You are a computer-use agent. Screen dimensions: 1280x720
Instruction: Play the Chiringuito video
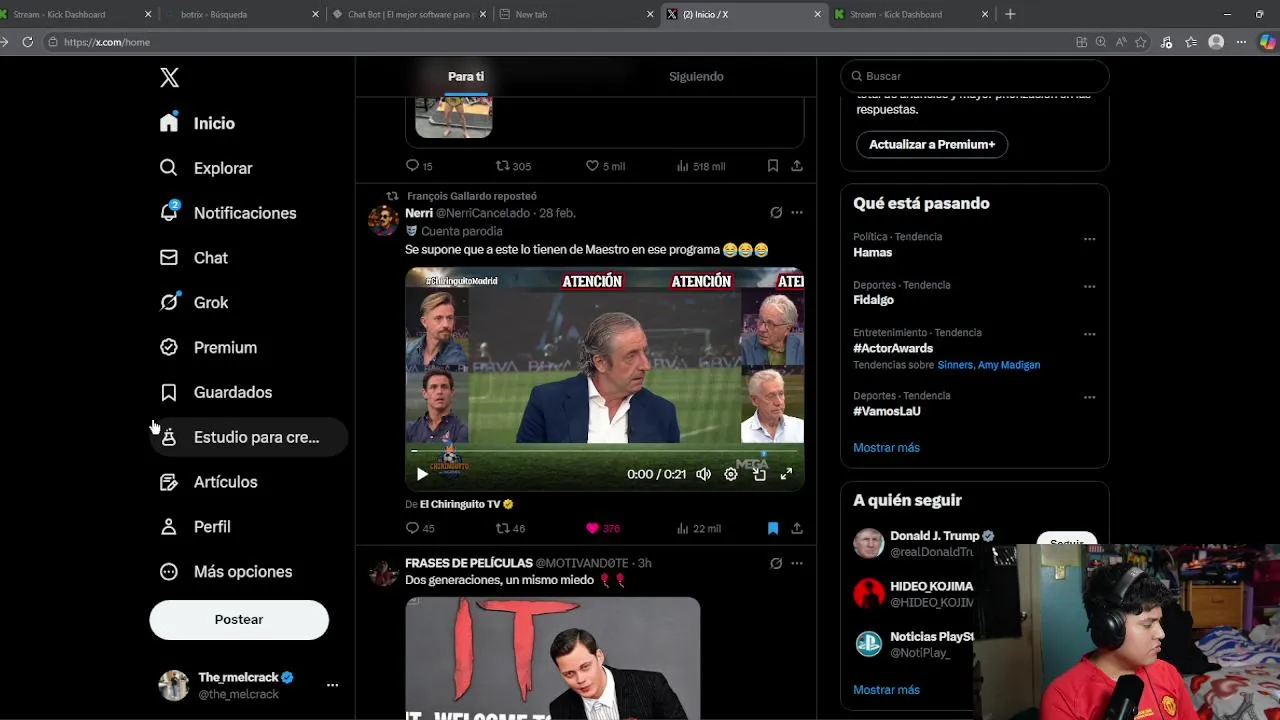pyautogui.click(x=422, y=474)
